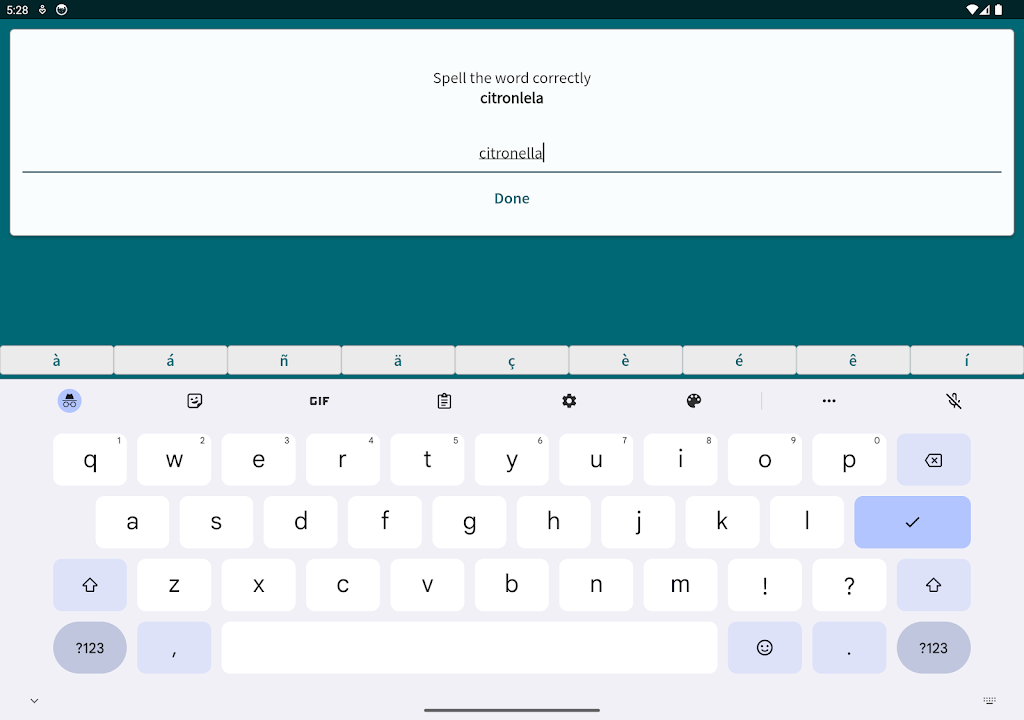The width and height of the screenshot is (1024, 720).
Task: Open keyboard theme palette icon
Action: tap(694, 401)
